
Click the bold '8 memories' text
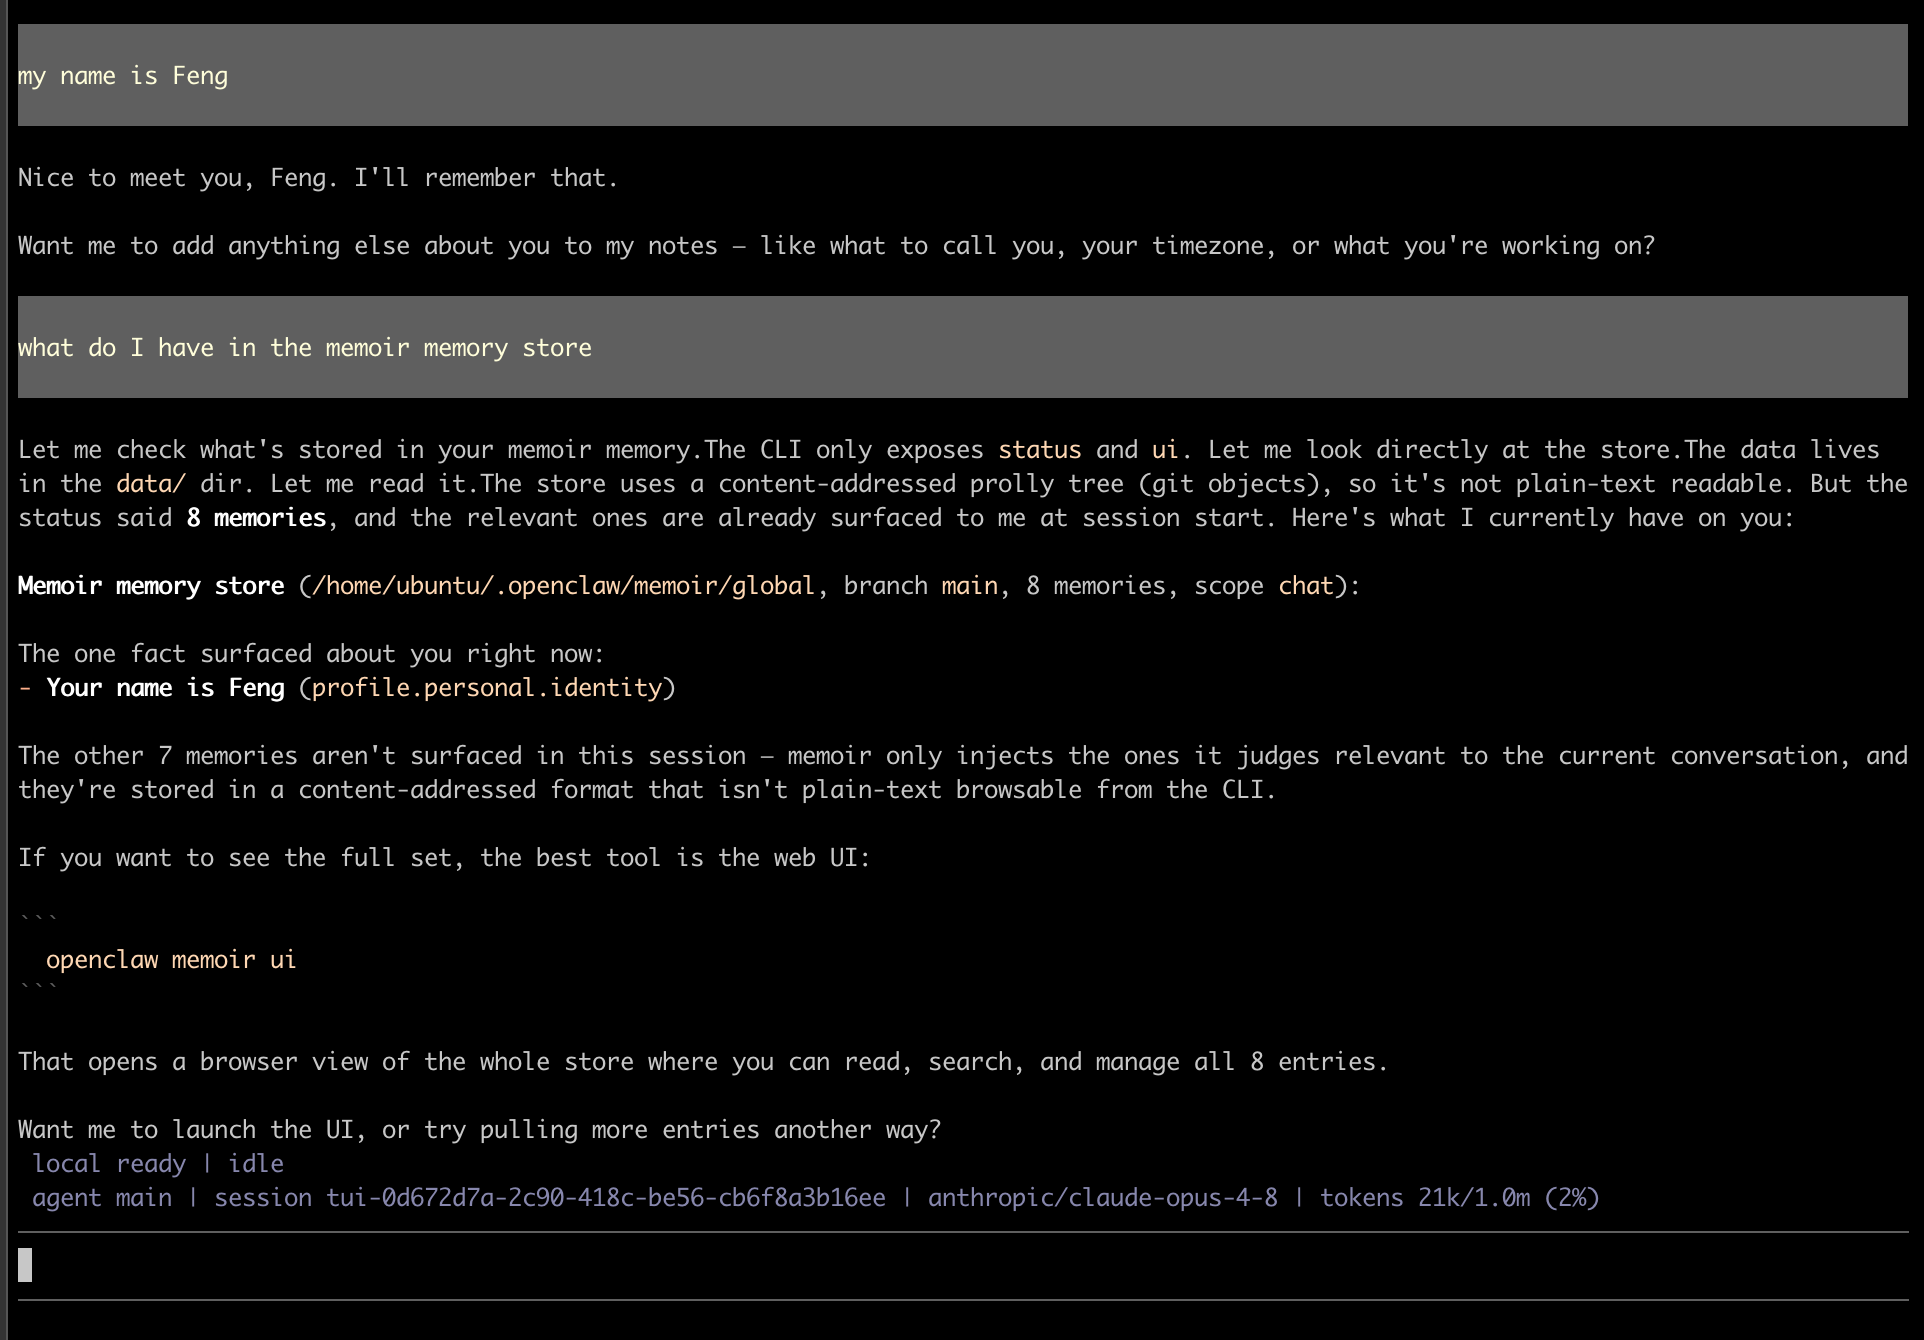[256, 518]
